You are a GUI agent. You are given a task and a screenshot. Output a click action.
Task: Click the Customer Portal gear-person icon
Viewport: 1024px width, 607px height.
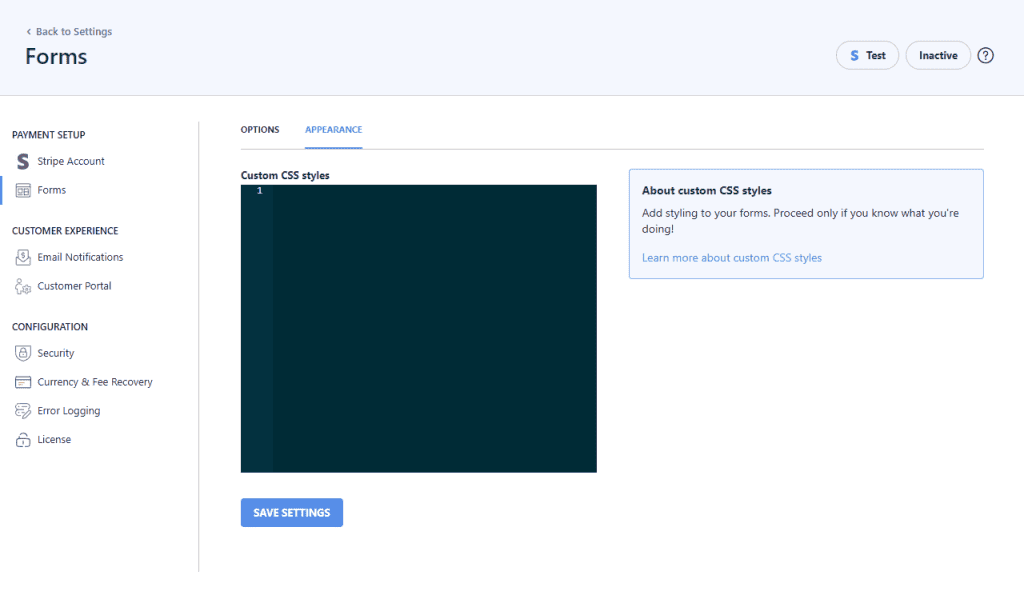[x=22, y=286]
